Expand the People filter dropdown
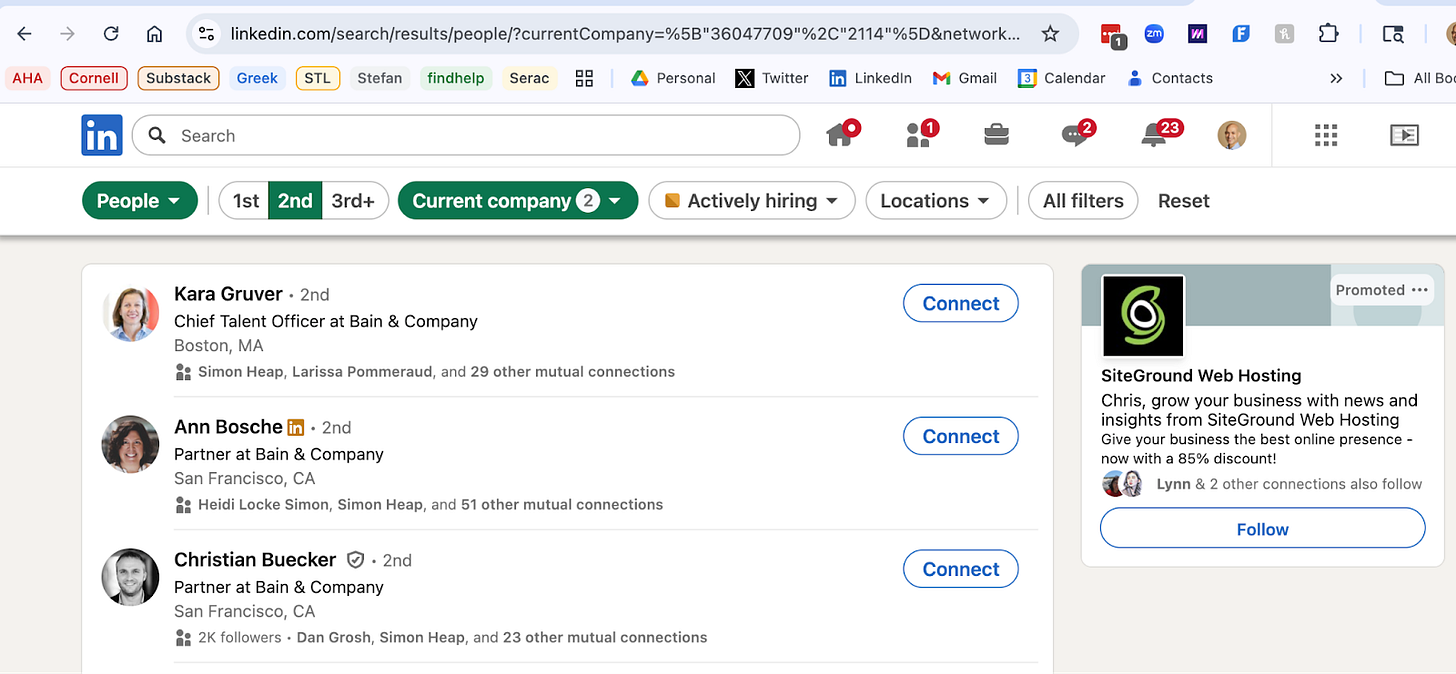The image size is (1456, 674). [x=139, y=201]
